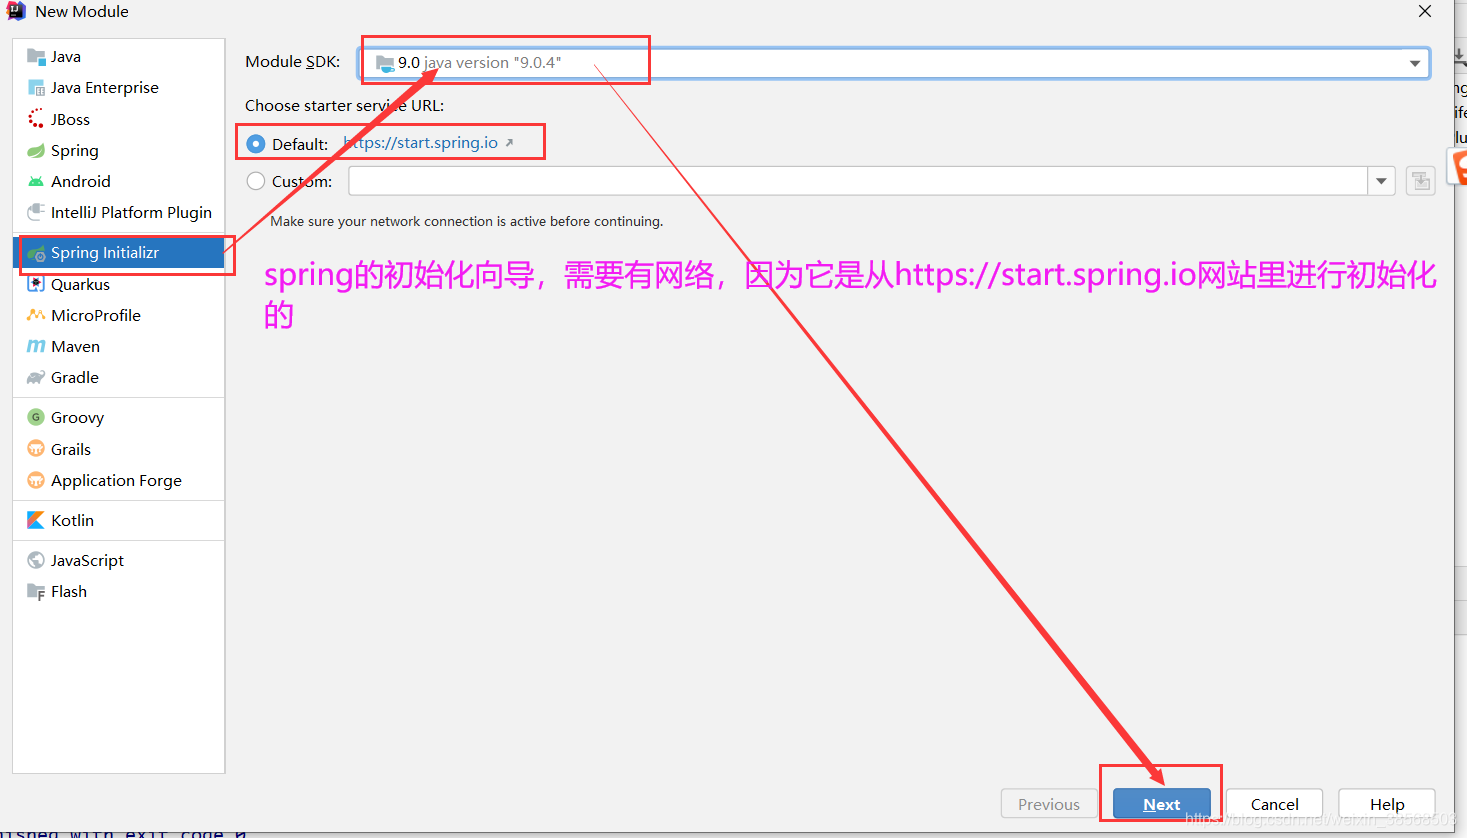Click the custom URL settings icon button
Image resolution: width=1467 pixels, height=838 pixels.
(1420, 181)
